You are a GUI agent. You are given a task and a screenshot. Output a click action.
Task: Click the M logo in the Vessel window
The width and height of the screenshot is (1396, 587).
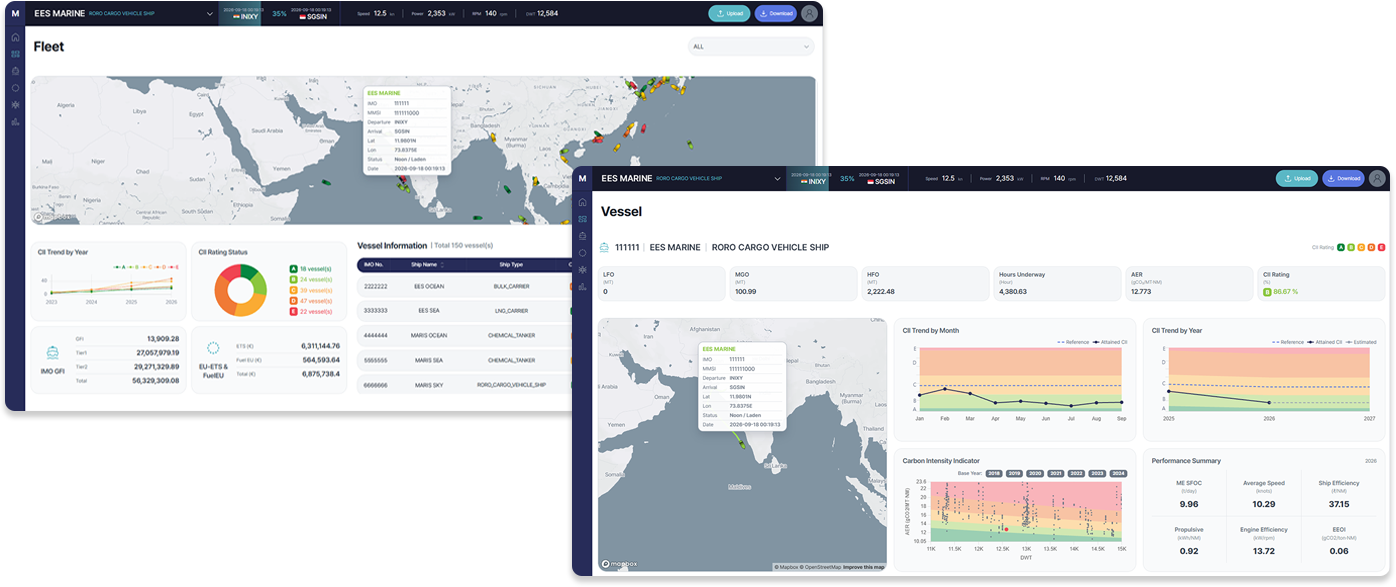coord(582,179)
